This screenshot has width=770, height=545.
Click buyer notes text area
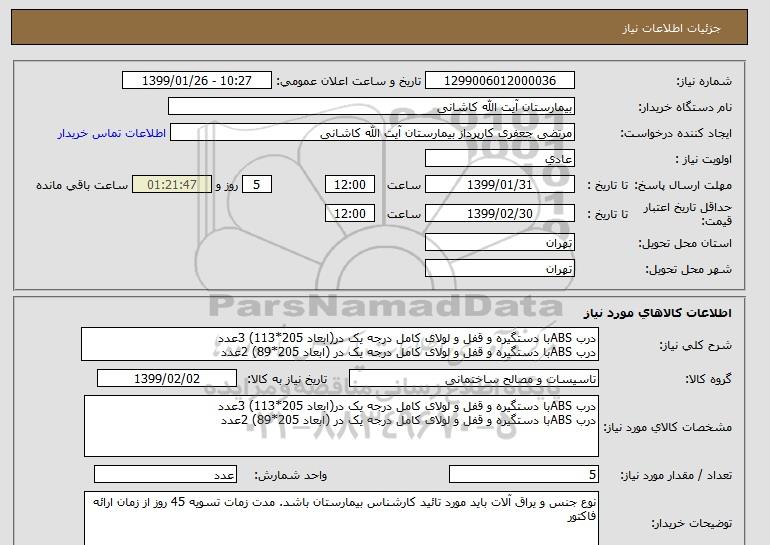pyautogui.click(x=341, y=518)
